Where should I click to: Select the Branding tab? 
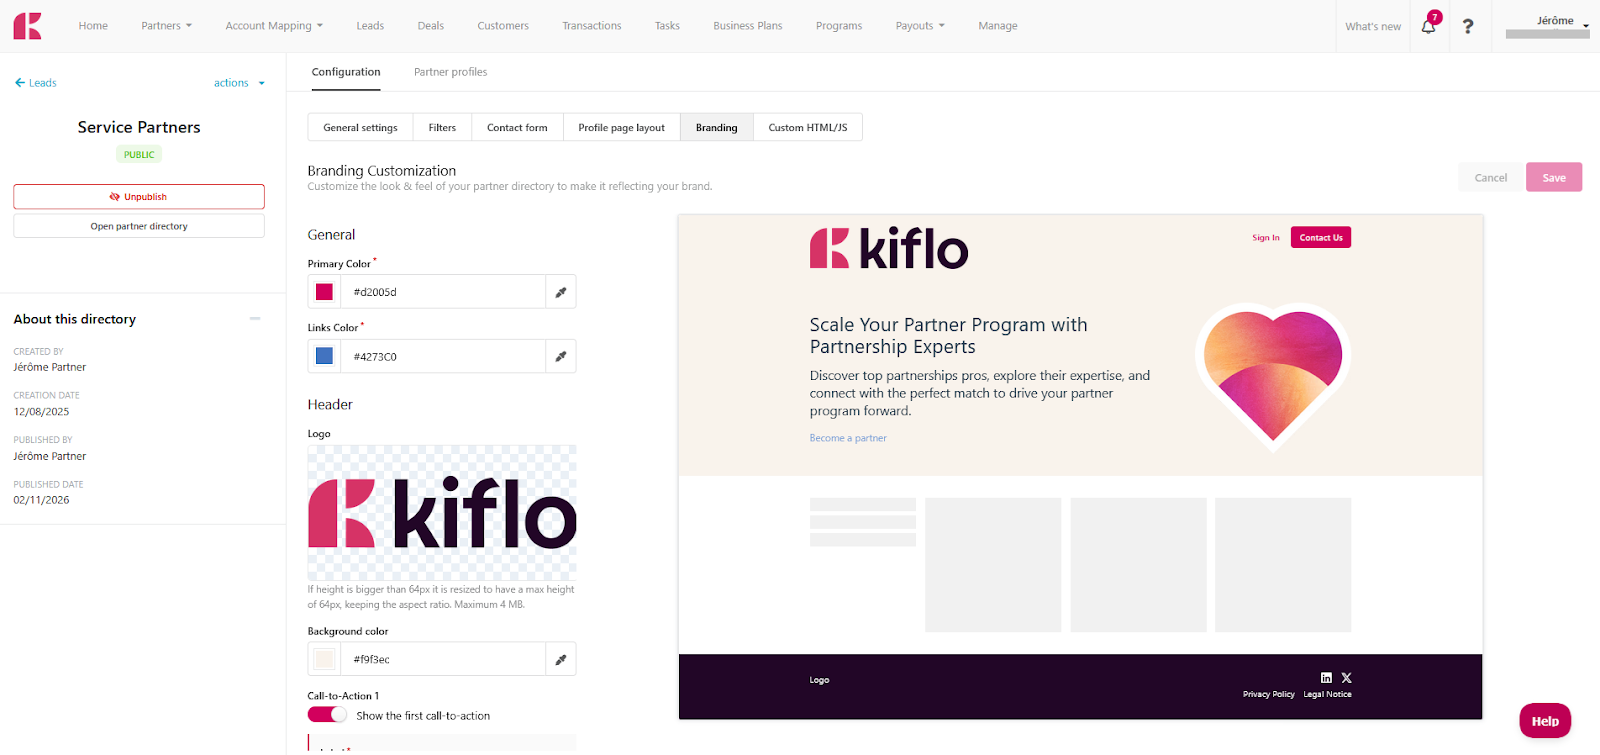pyautogui.click(x=717, y=128)
